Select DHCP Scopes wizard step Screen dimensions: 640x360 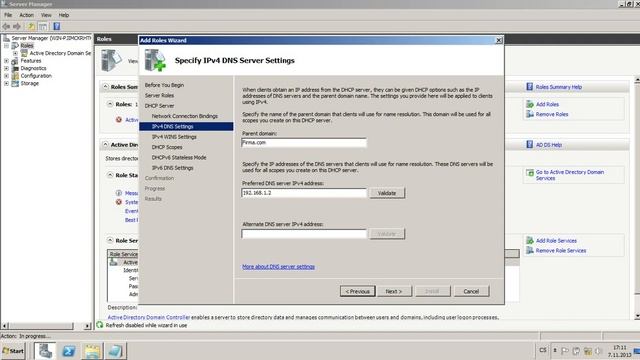click(x=167, y=147)
